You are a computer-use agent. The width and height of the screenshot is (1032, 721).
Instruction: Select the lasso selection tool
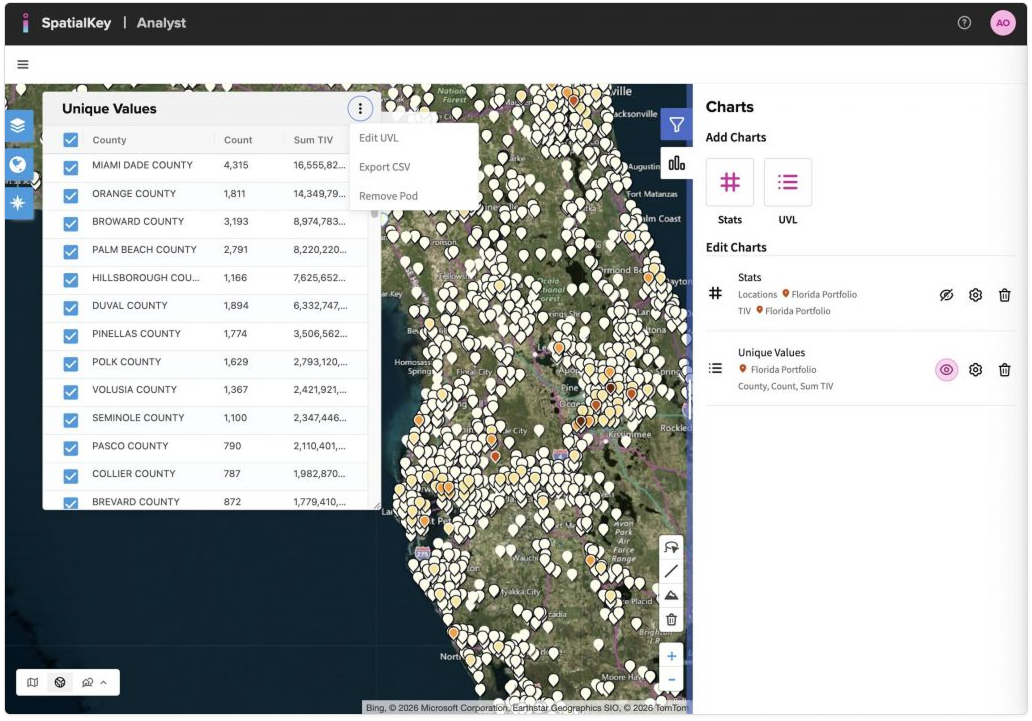(671, 548)
